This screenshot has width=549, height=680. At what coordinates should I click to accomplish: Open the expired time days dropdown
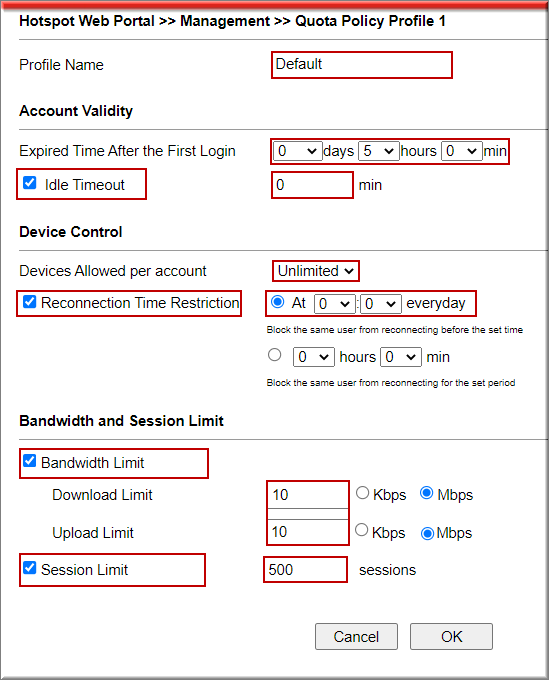coord(297,151)
